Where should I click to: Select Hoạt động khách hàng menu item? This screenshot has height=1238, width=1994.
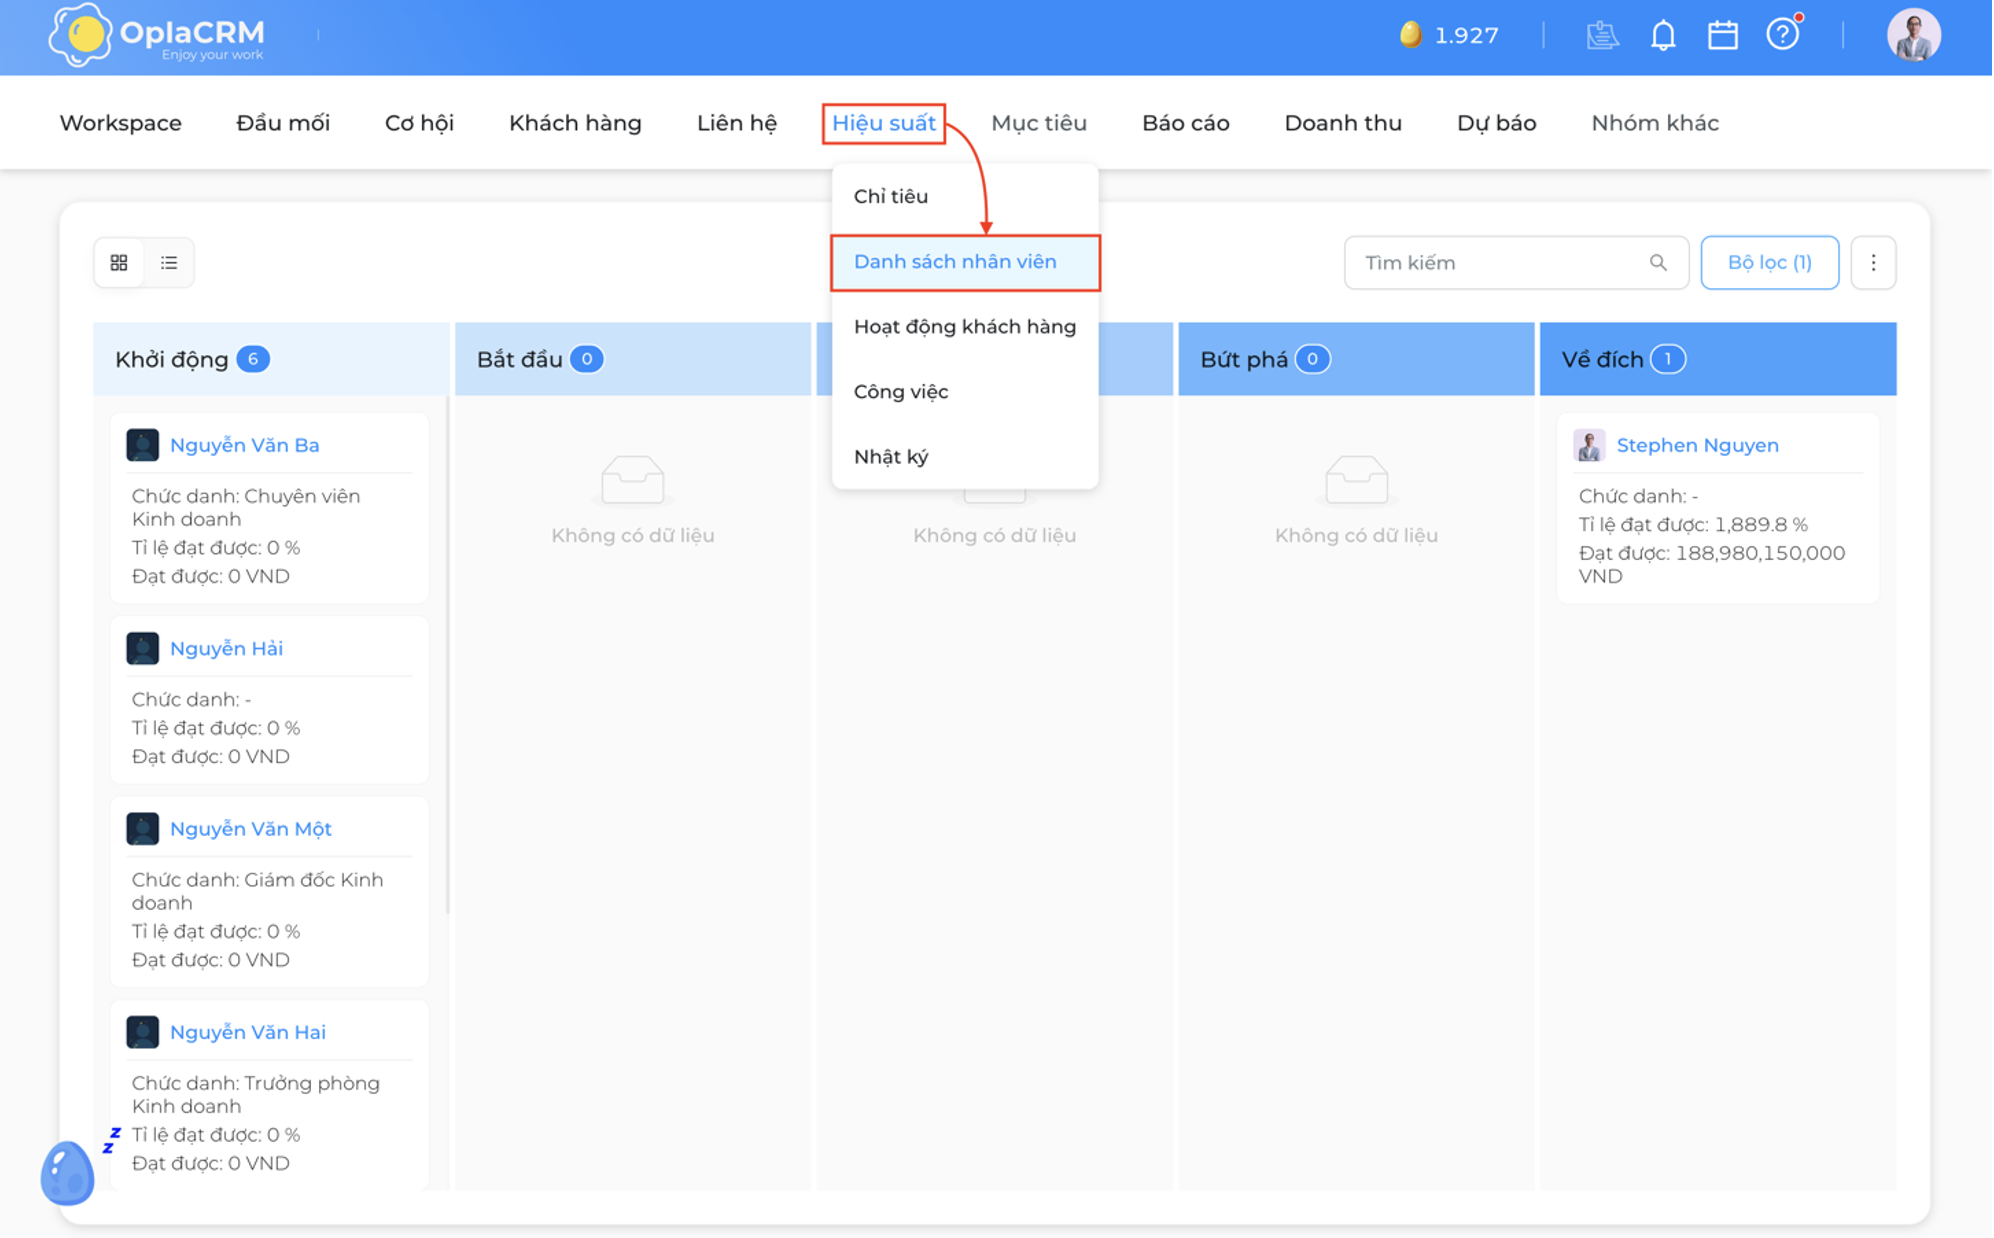965,327
